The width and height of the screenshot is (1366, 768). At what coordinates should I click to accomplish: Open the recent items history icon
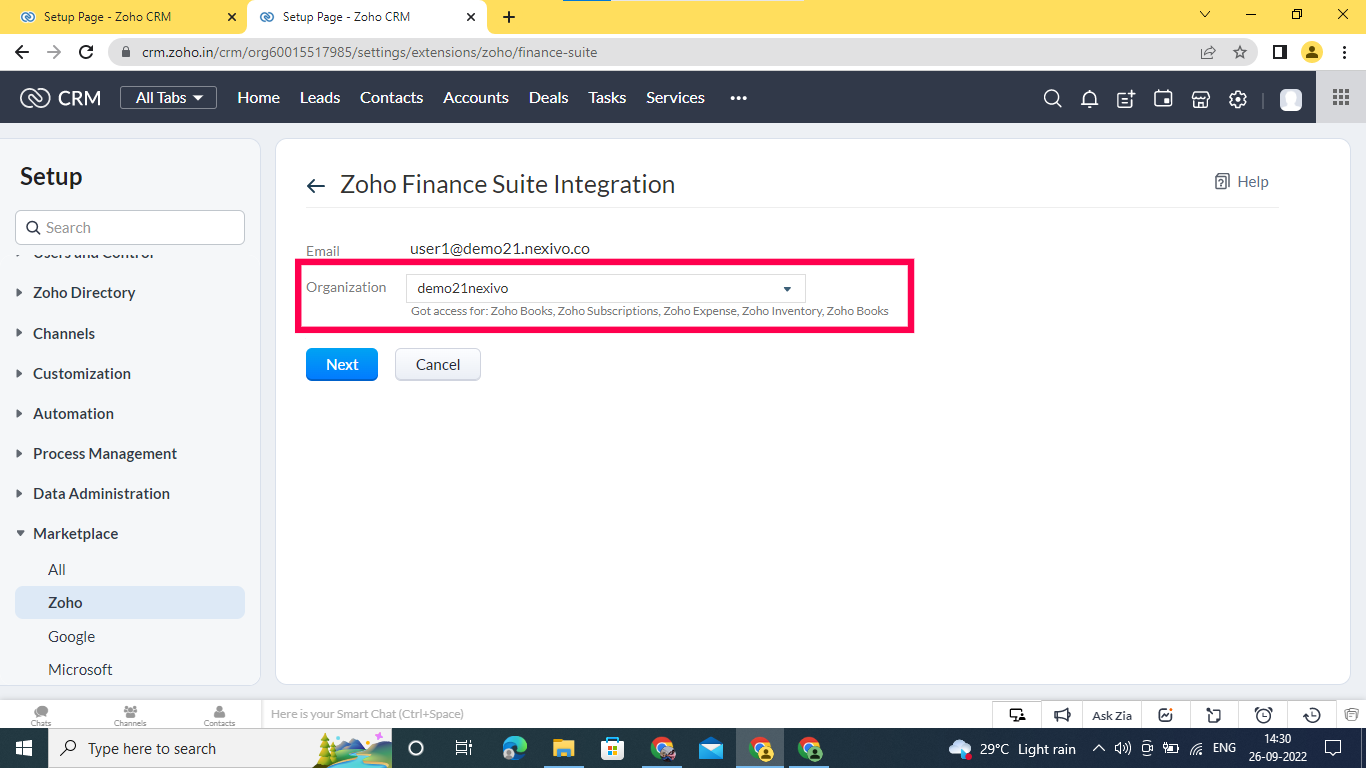[x=1313, y=715]
